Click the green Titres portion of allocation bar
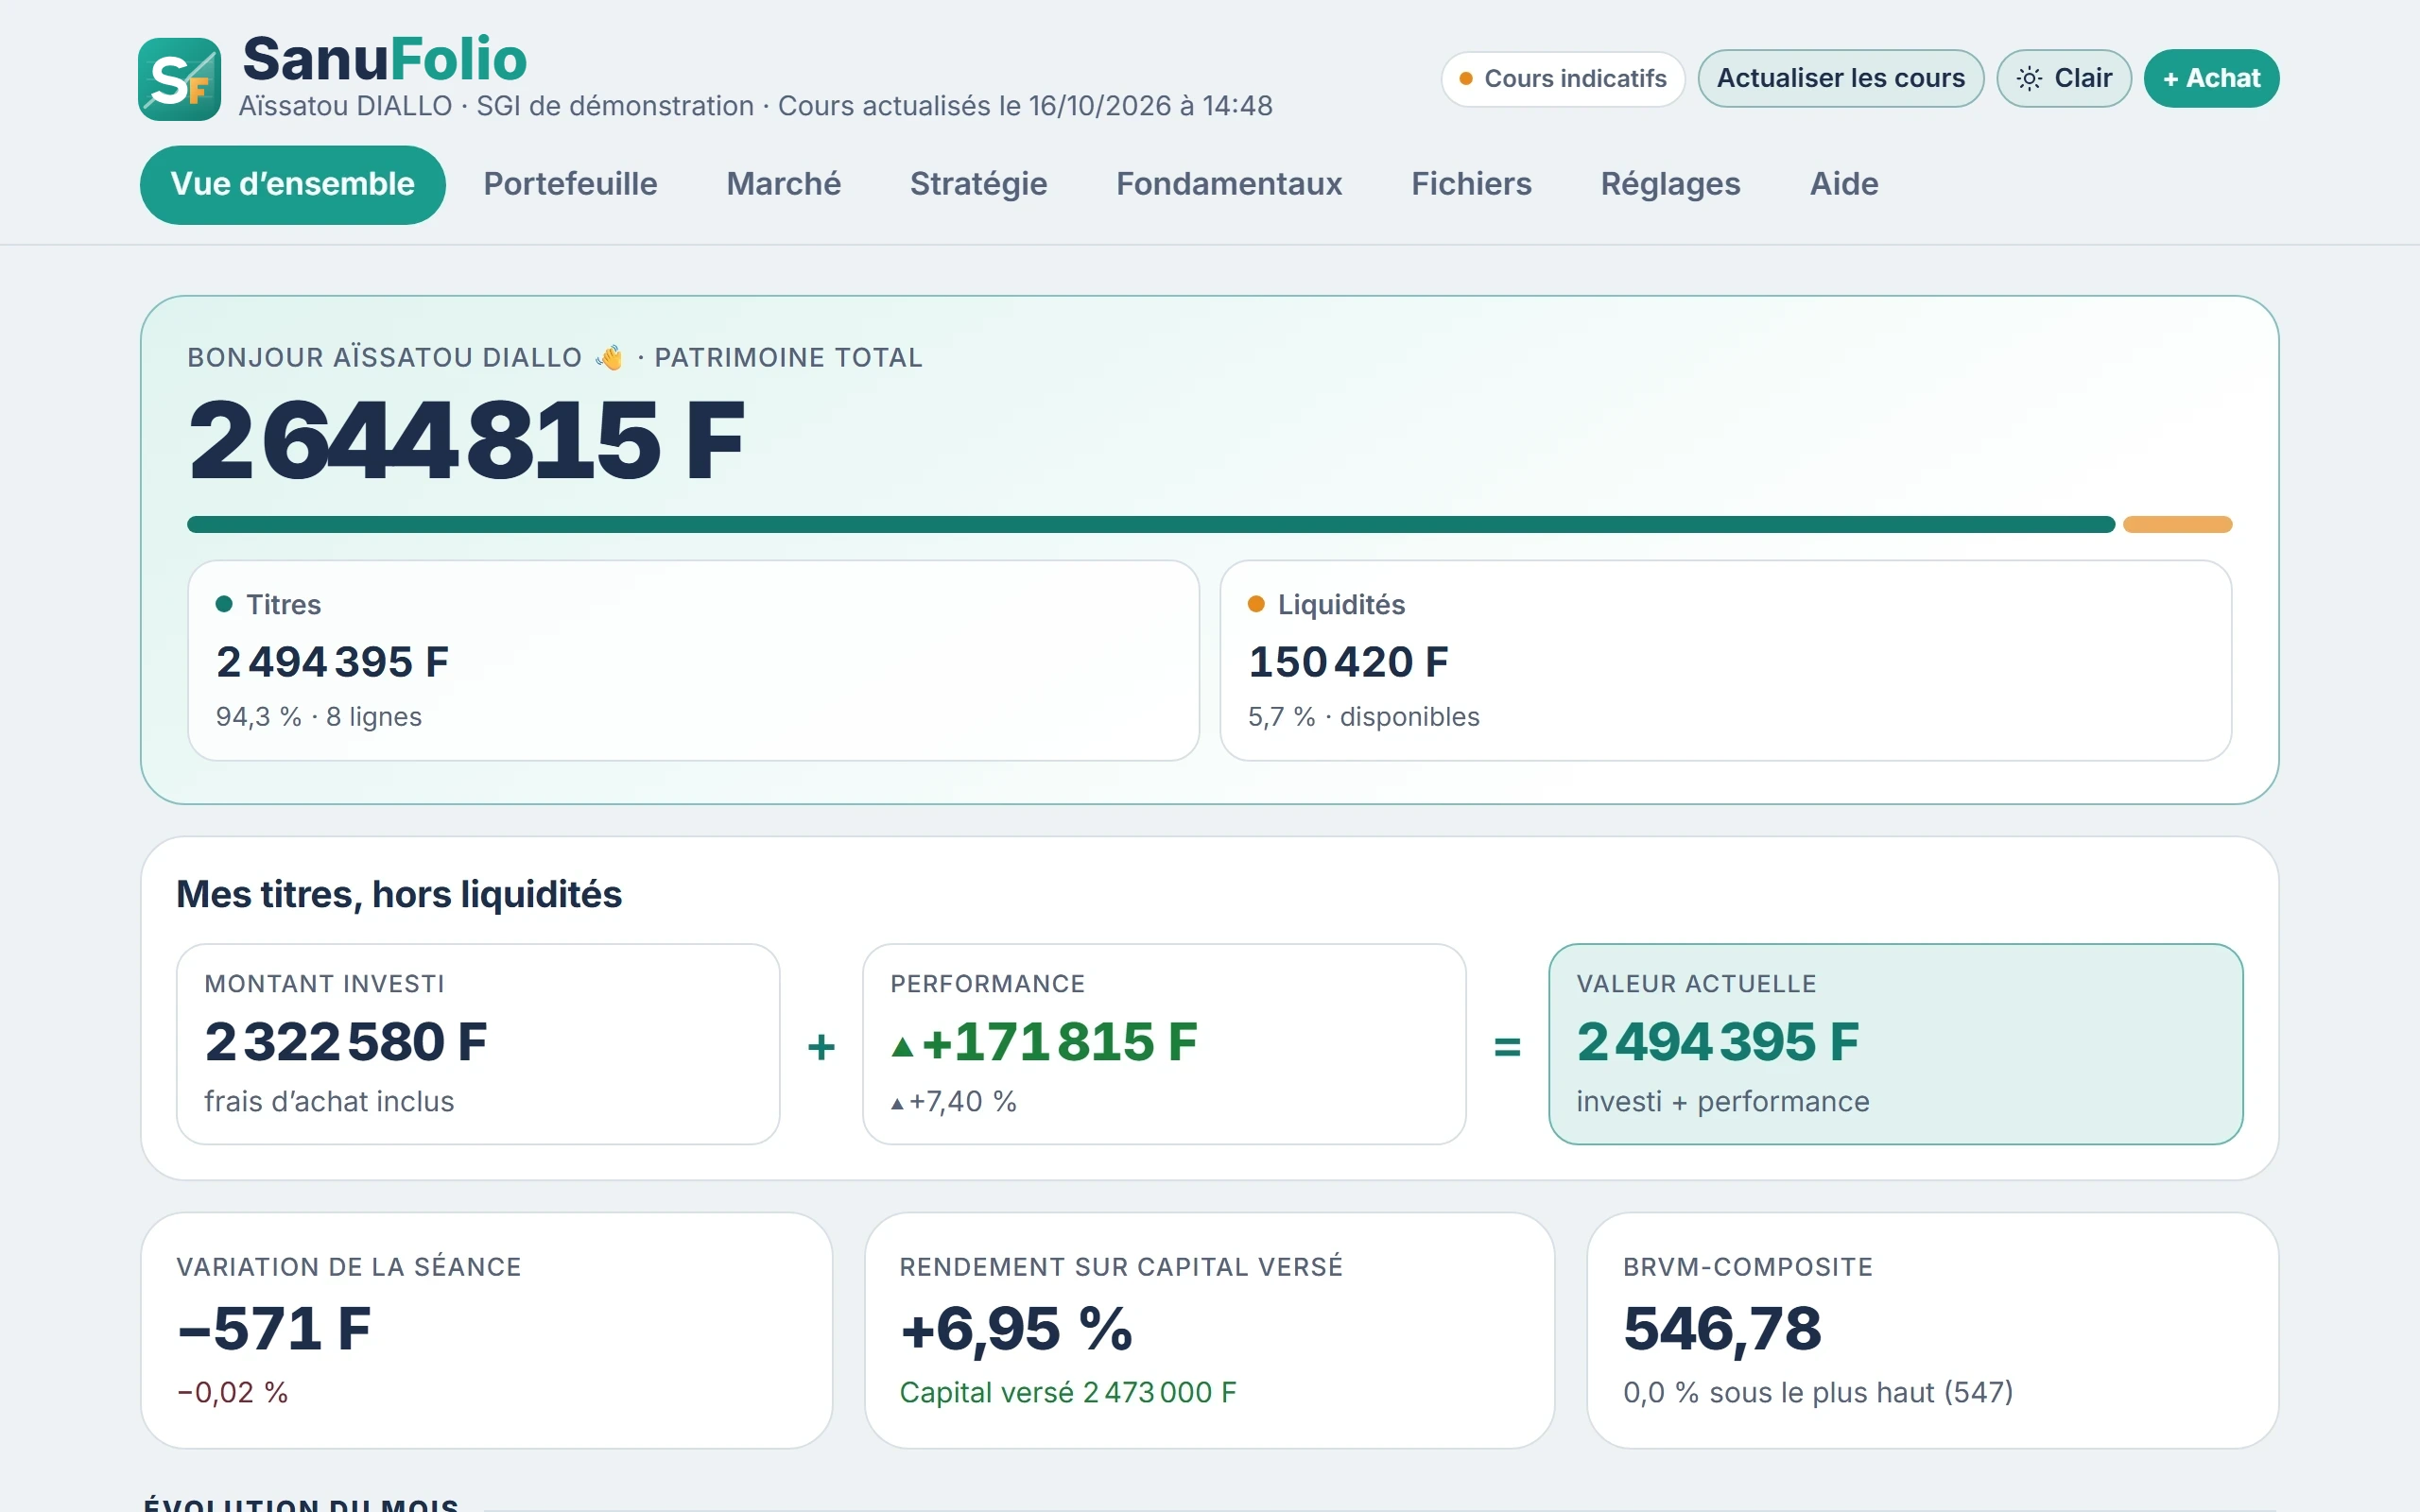This screenshot has width=2420, height=1512. pyautogui.click(x=1150, y=525)
